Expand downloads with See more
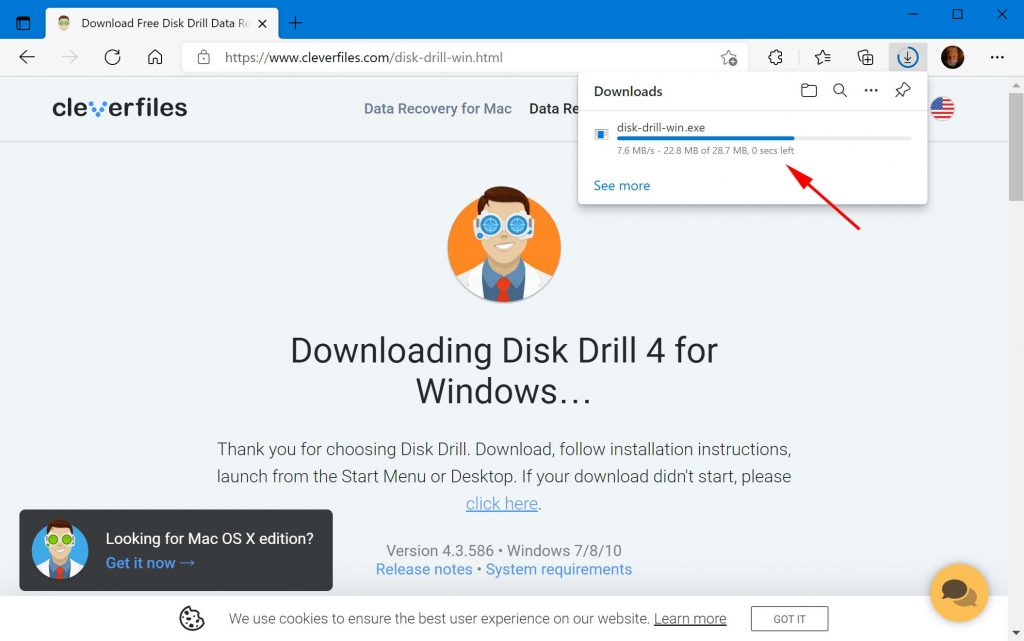This screenshot has height=641, width=1024. click(621, 185)
